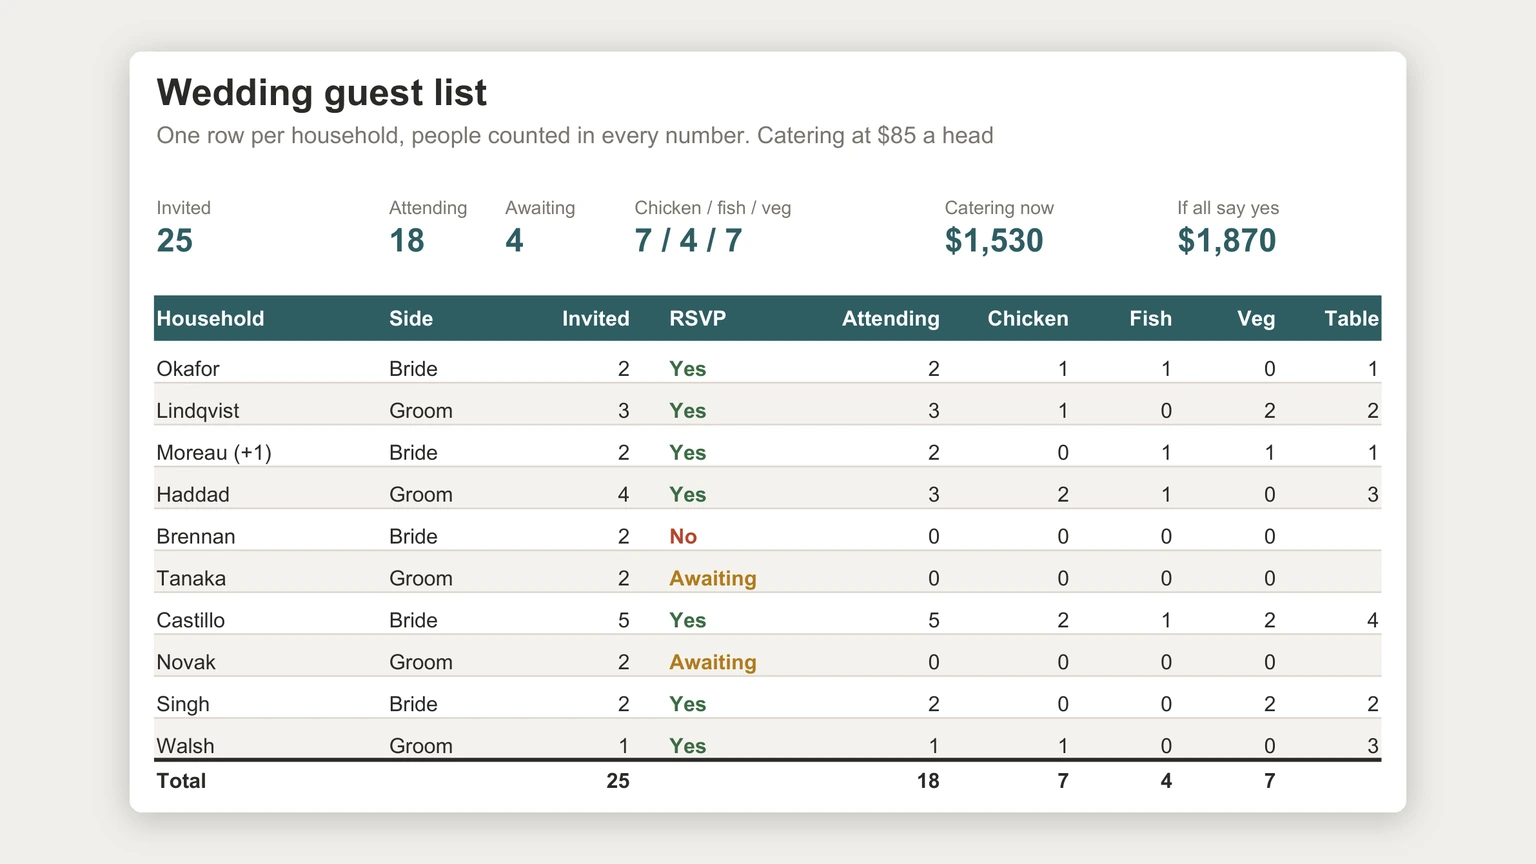The width and height of the screenshot is (1536, 864).
Task: Click Groom side cell in Lindqvist row
Action: click(421, 410)
